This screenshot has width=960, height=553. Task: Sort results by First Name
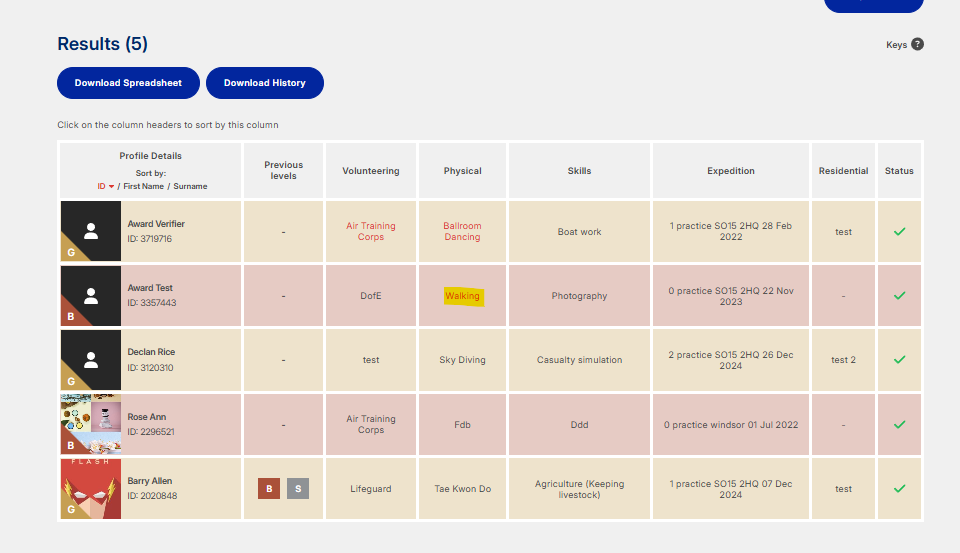[143, 187]
